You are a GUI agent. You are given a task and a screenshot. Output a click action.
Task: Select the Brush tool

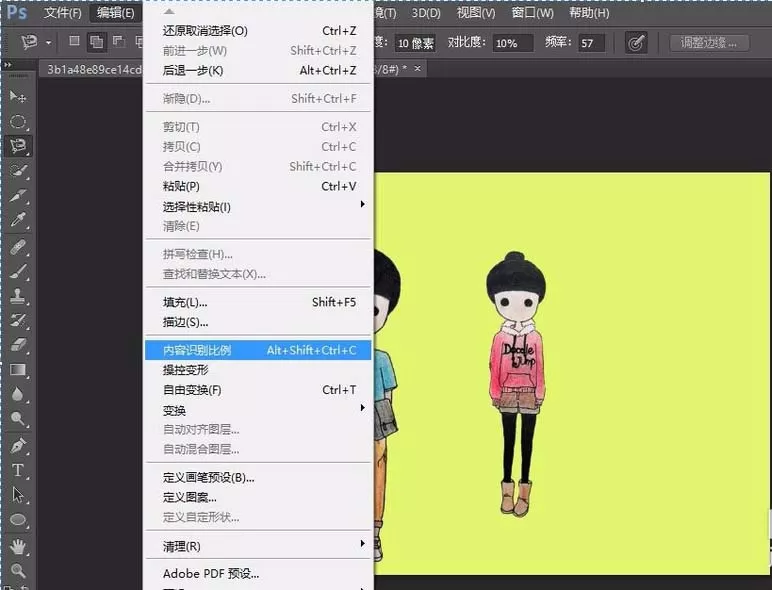(18, 271)
